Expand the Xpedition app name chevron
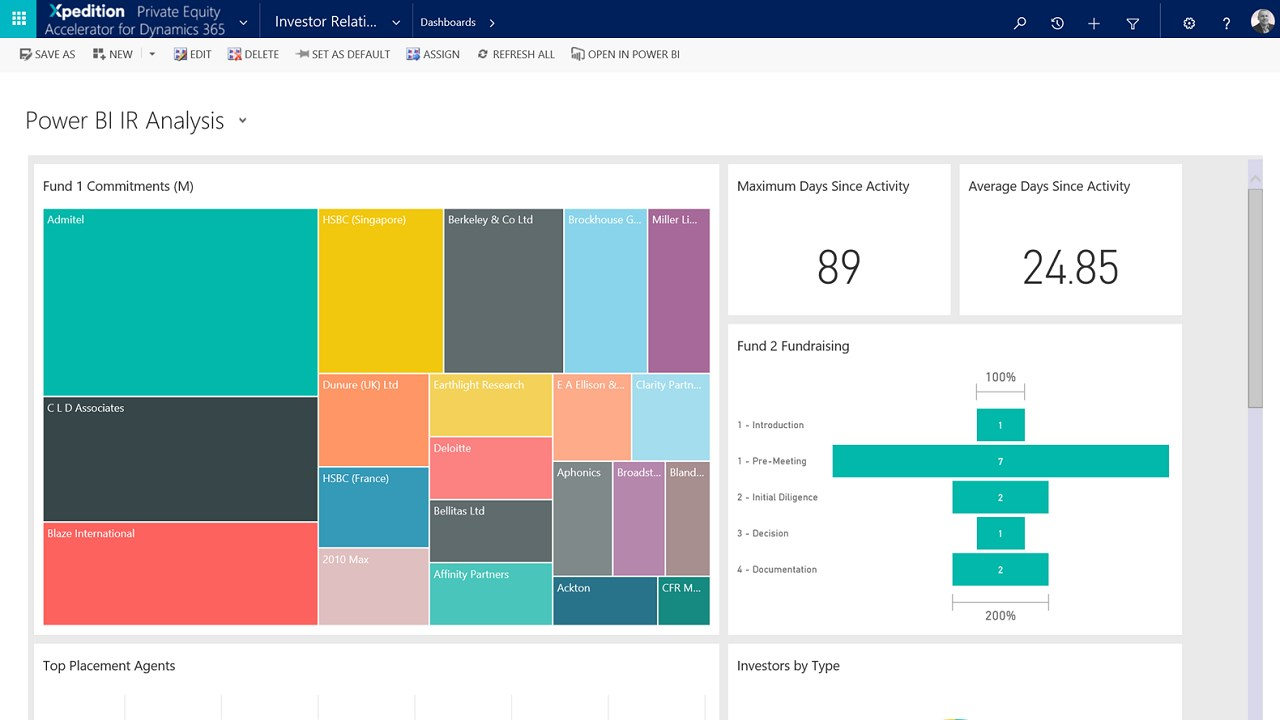The image size is (1280, 720). pyautogui.click(x=243, y=23)
